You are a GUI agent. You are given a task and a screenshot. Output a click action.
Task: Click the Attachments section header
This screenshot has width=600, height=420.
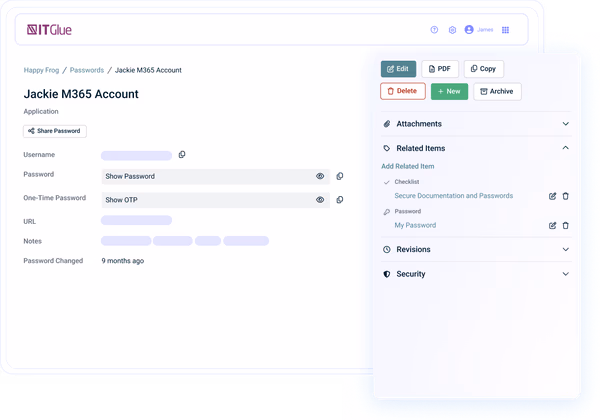pyautogui.click(x=476, y=124)
